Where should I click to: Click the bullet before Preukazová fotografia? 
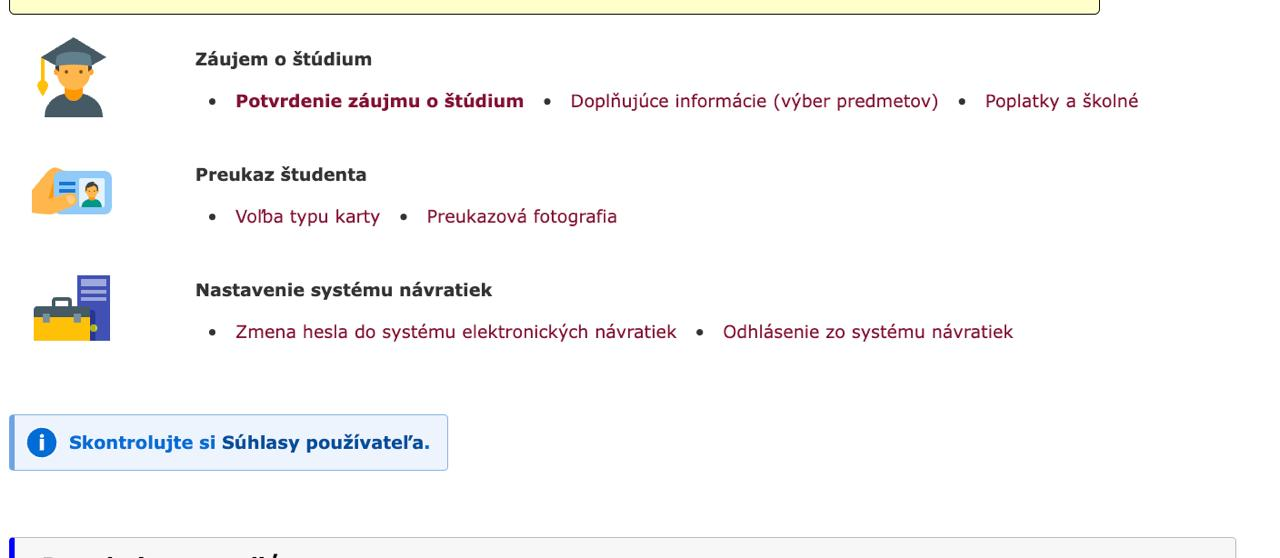click(405, 217)
